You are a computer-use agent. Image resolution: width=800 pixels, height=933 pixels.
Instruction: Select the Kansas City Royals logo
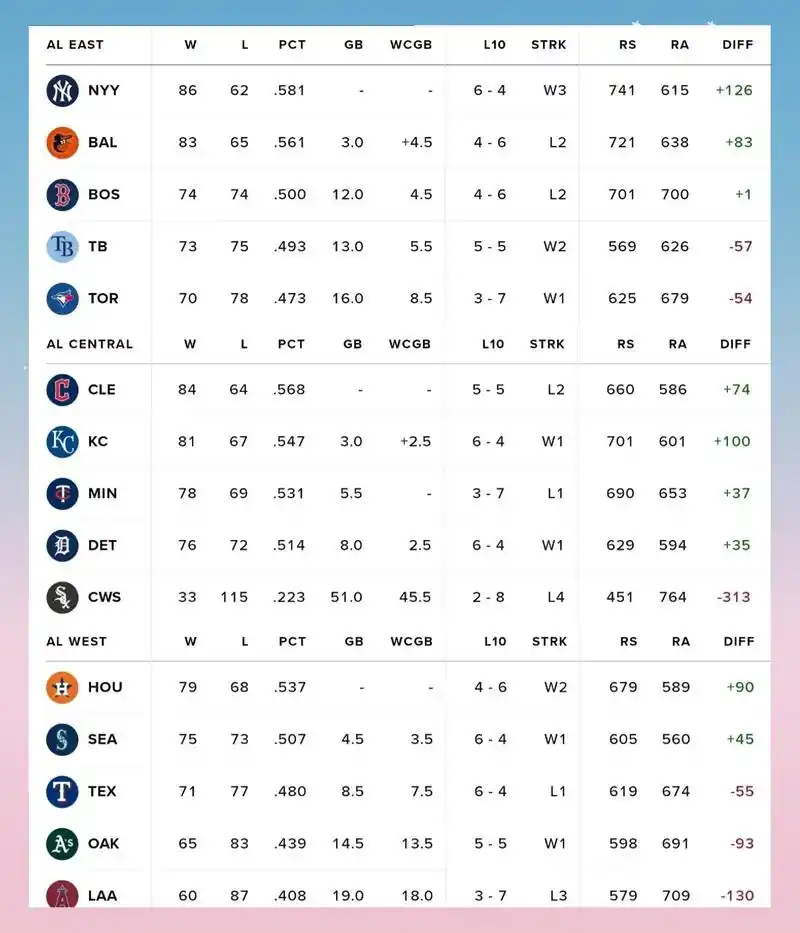coord(62,442)
